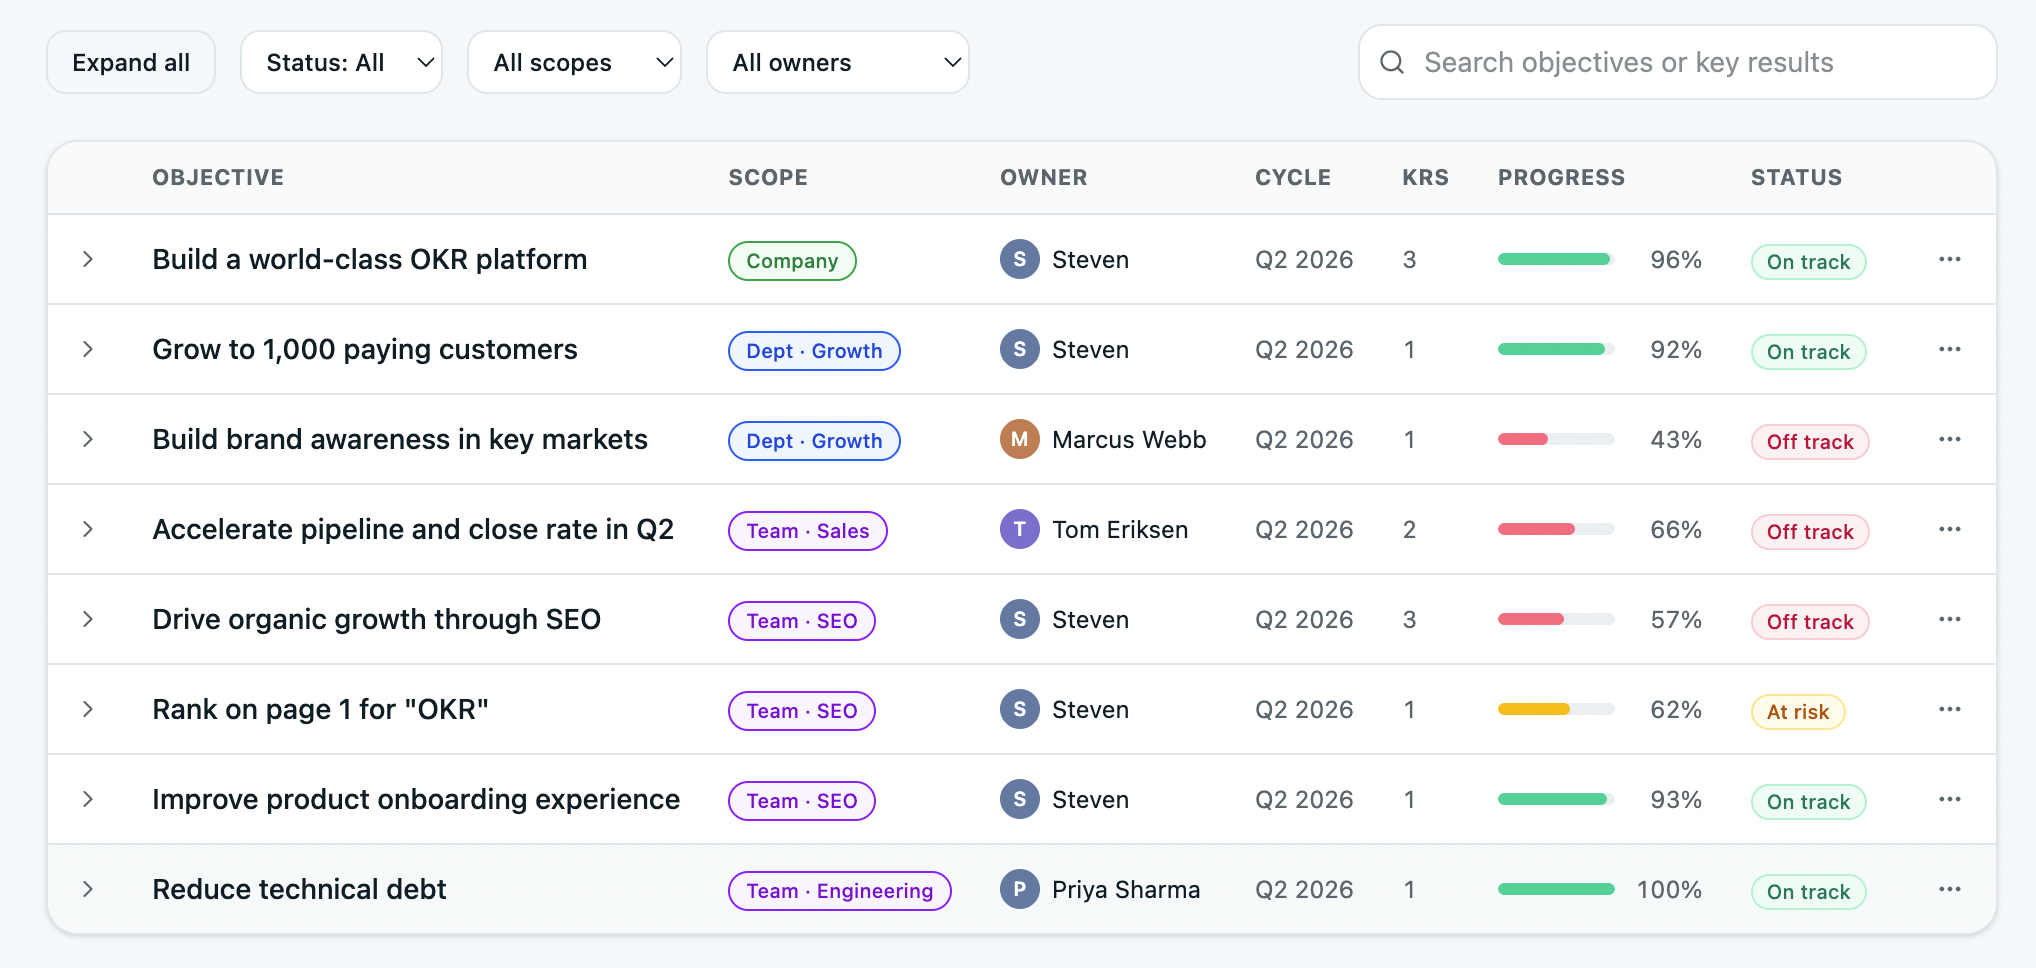The image size is (2036, 968).
Task: Click owner name Priya Sharma
Action: (x=1126, y=889)
